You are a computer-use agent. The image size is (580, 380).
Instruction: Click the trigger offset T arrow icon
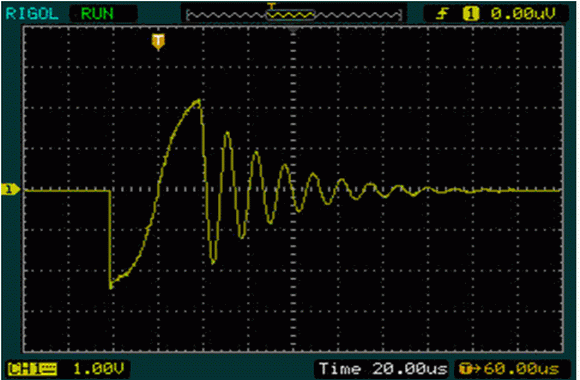[x=471, y=369]
